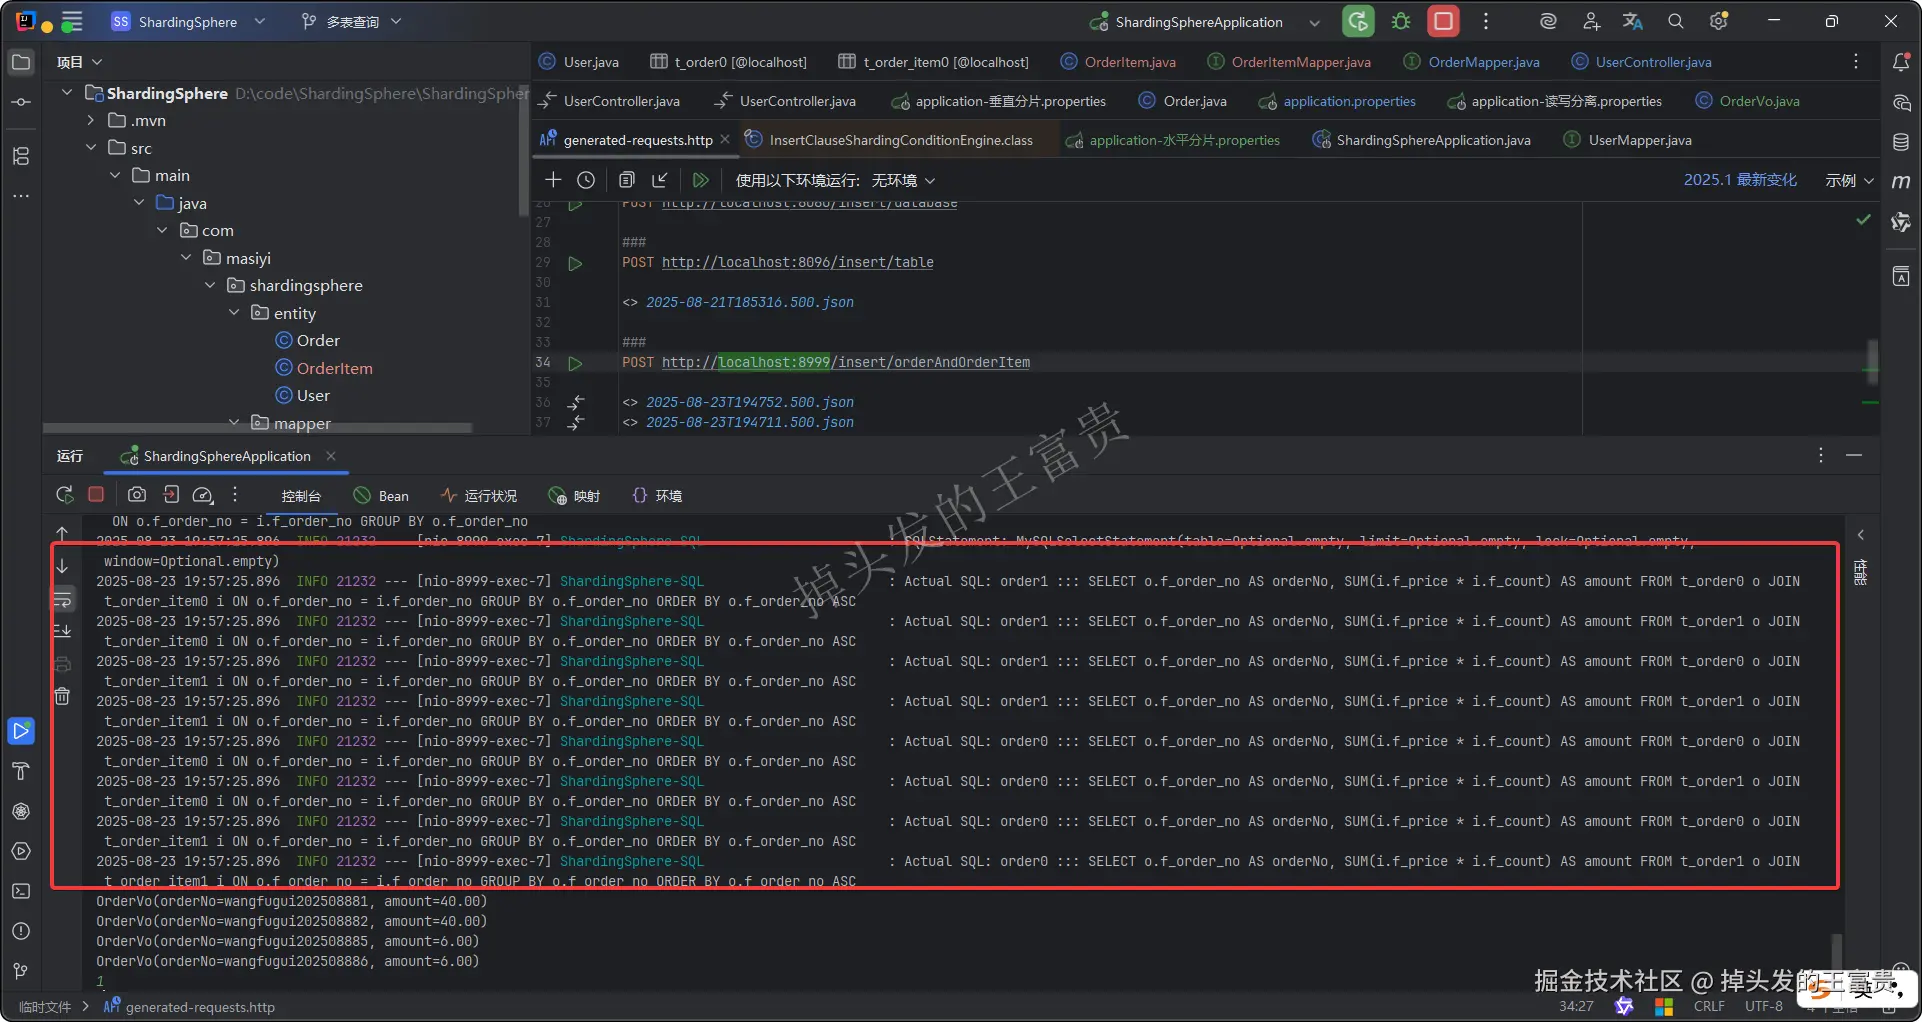
Task: Stop the running application in the title bar
Action: (x=1443, y=21)
